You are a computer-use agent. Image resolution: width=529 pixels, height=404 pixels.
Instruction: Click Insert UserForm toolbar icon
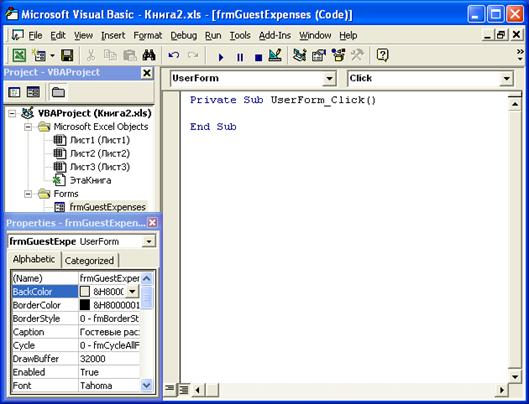pos(39,55)
